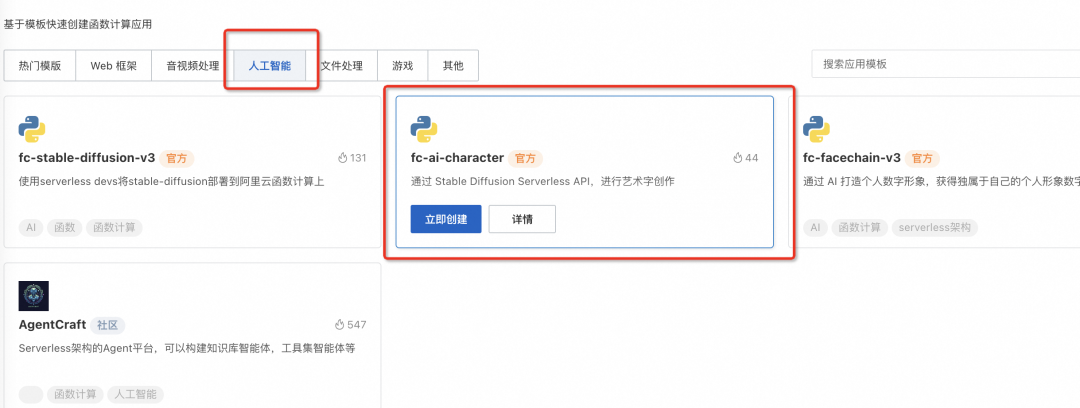1080x408 pixels.
Task: Click the 官方 badge on fc-ai-character
Action: (x=526, y=159)
